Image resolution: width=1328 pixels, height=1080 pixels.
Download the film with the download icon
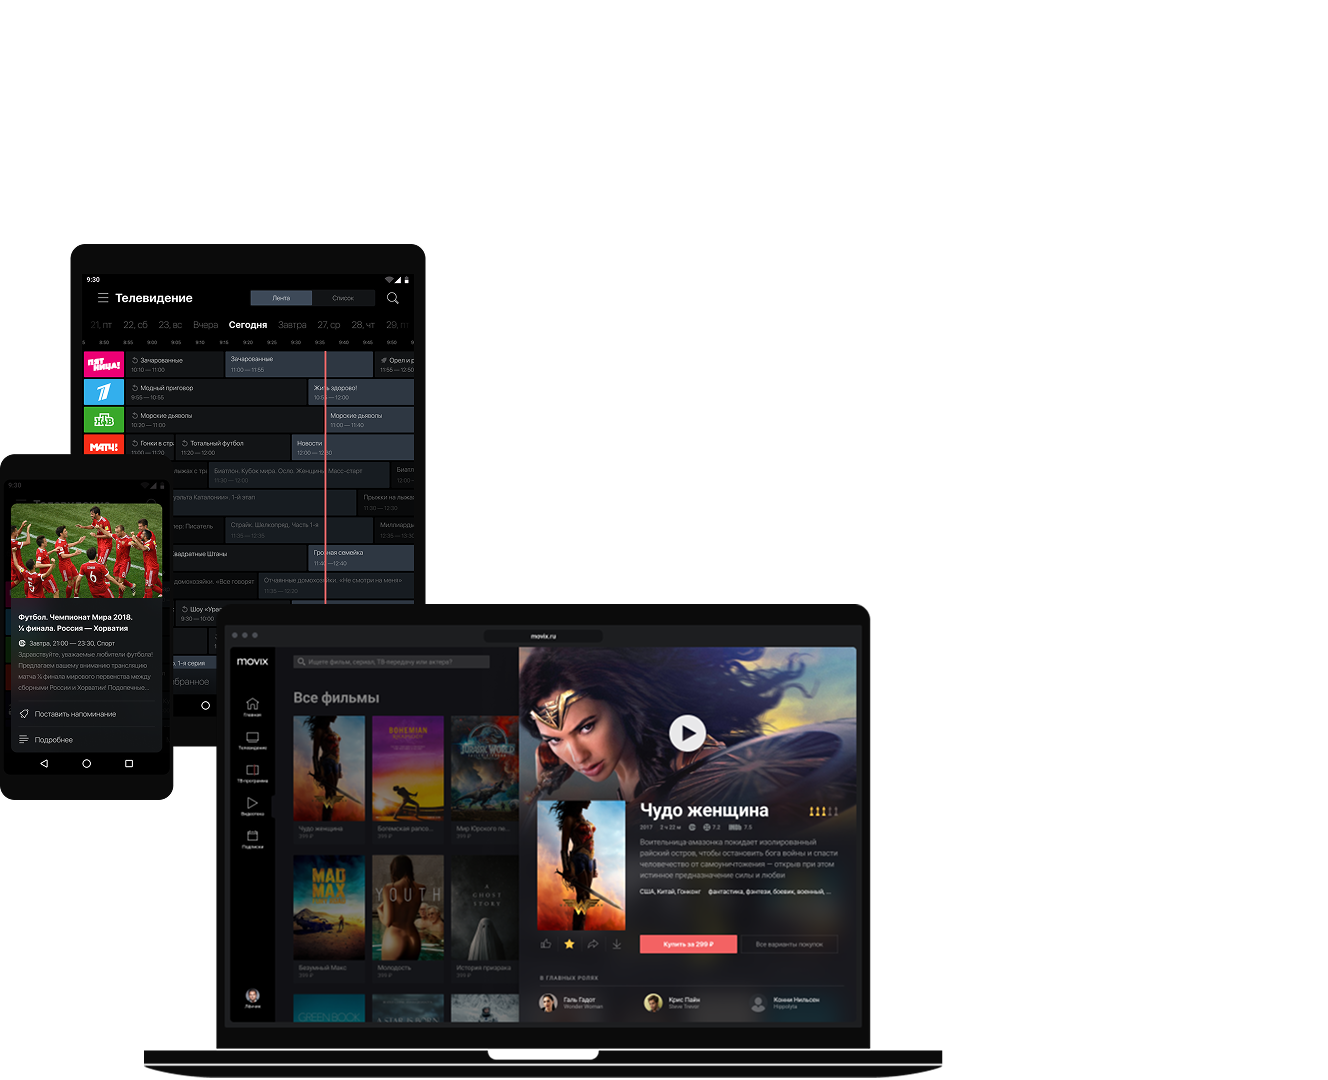tap(617, 944)
